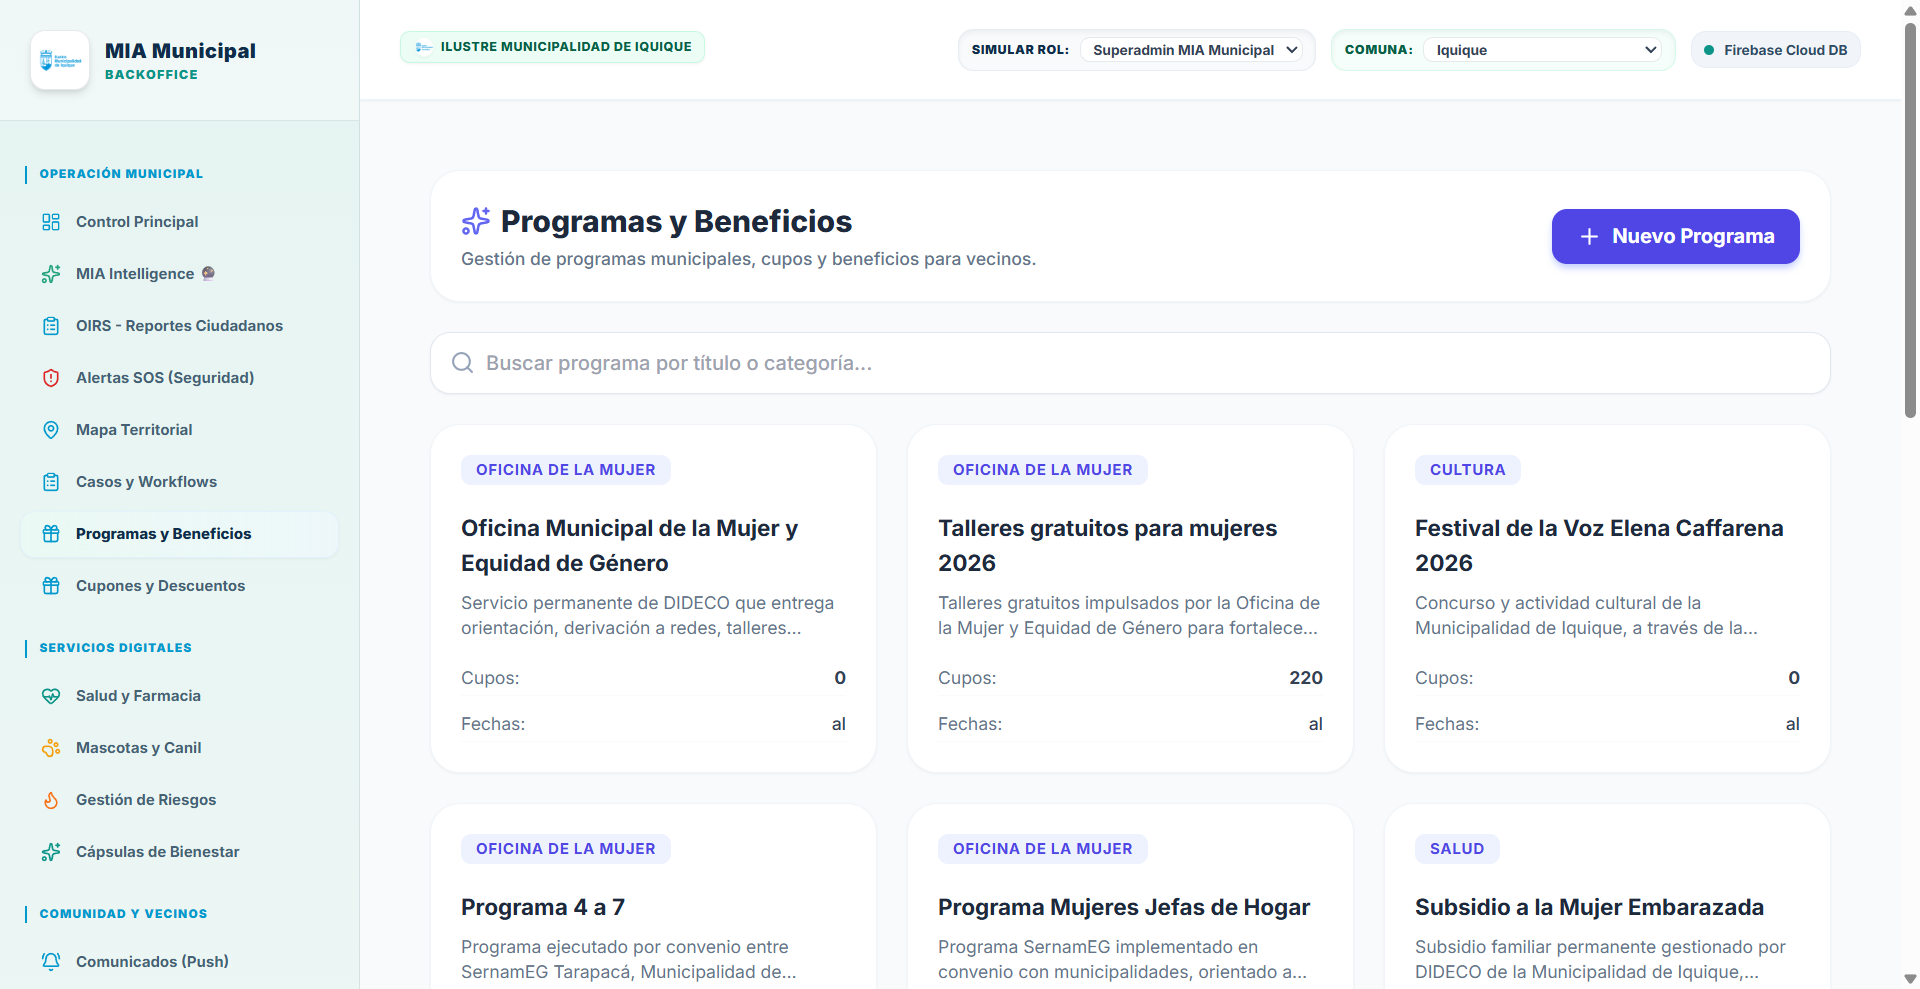Click the MIA Intelligence sparkle icon
The height and width of the screenshot is (989, 1920).
click(x=51, y=274)
